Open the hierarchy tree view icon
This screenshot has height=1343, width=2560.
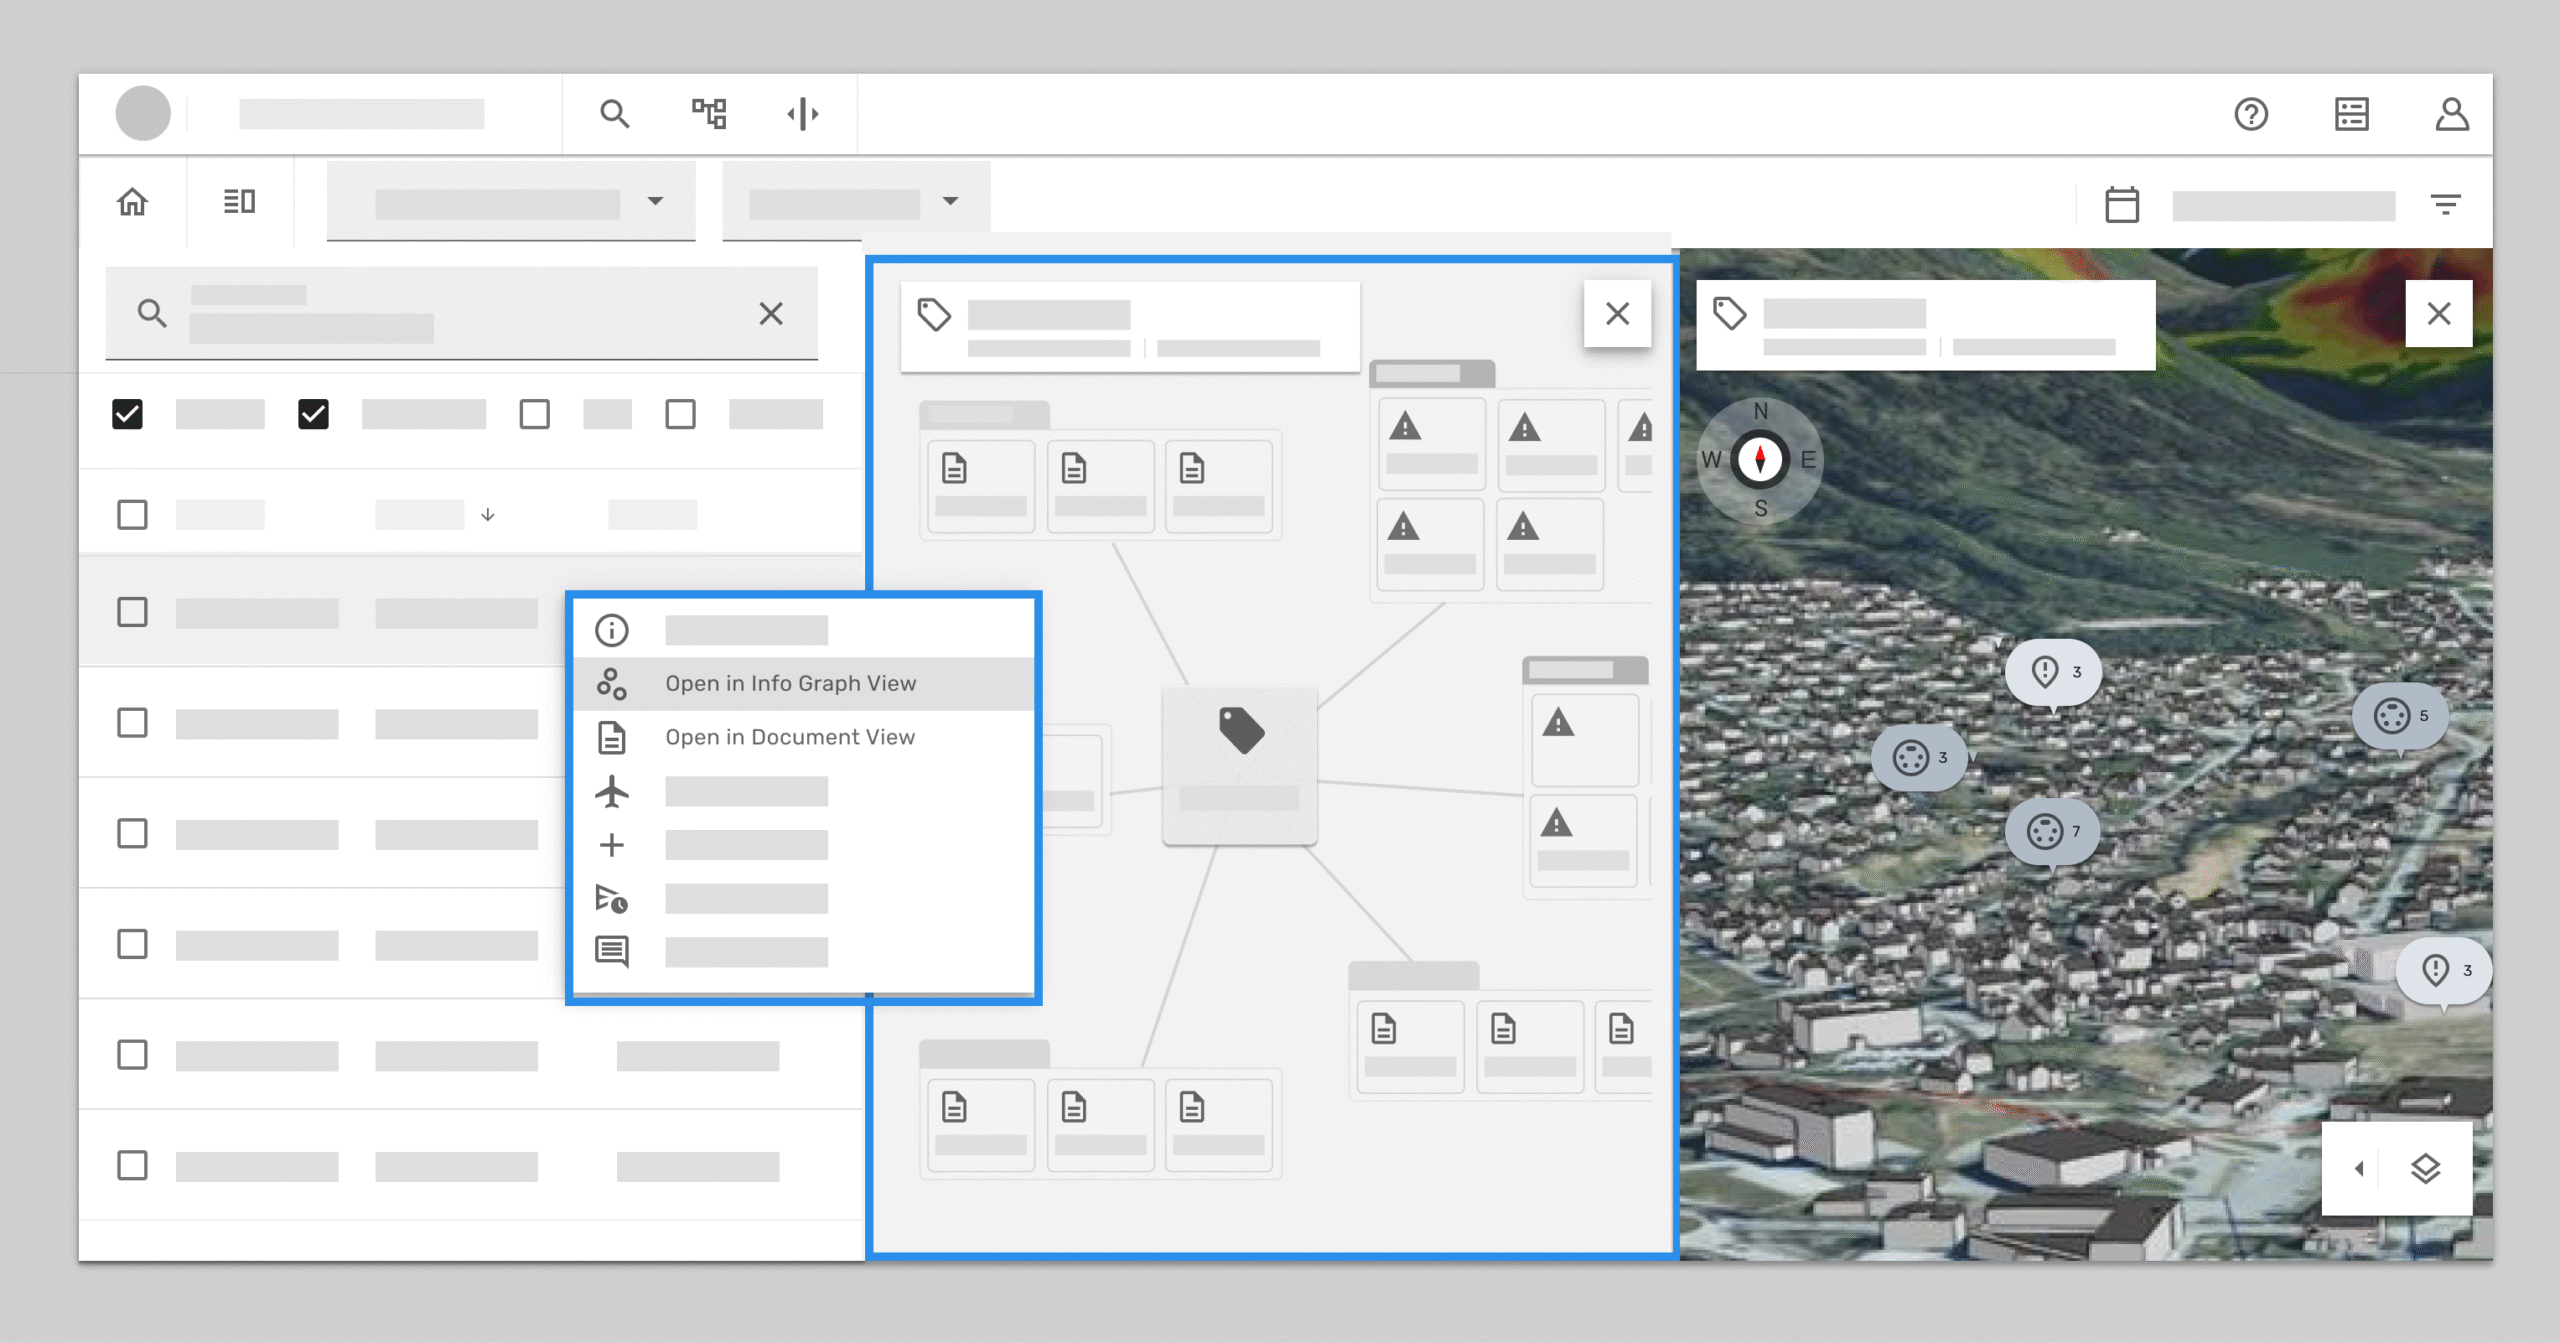click(709, 114)
